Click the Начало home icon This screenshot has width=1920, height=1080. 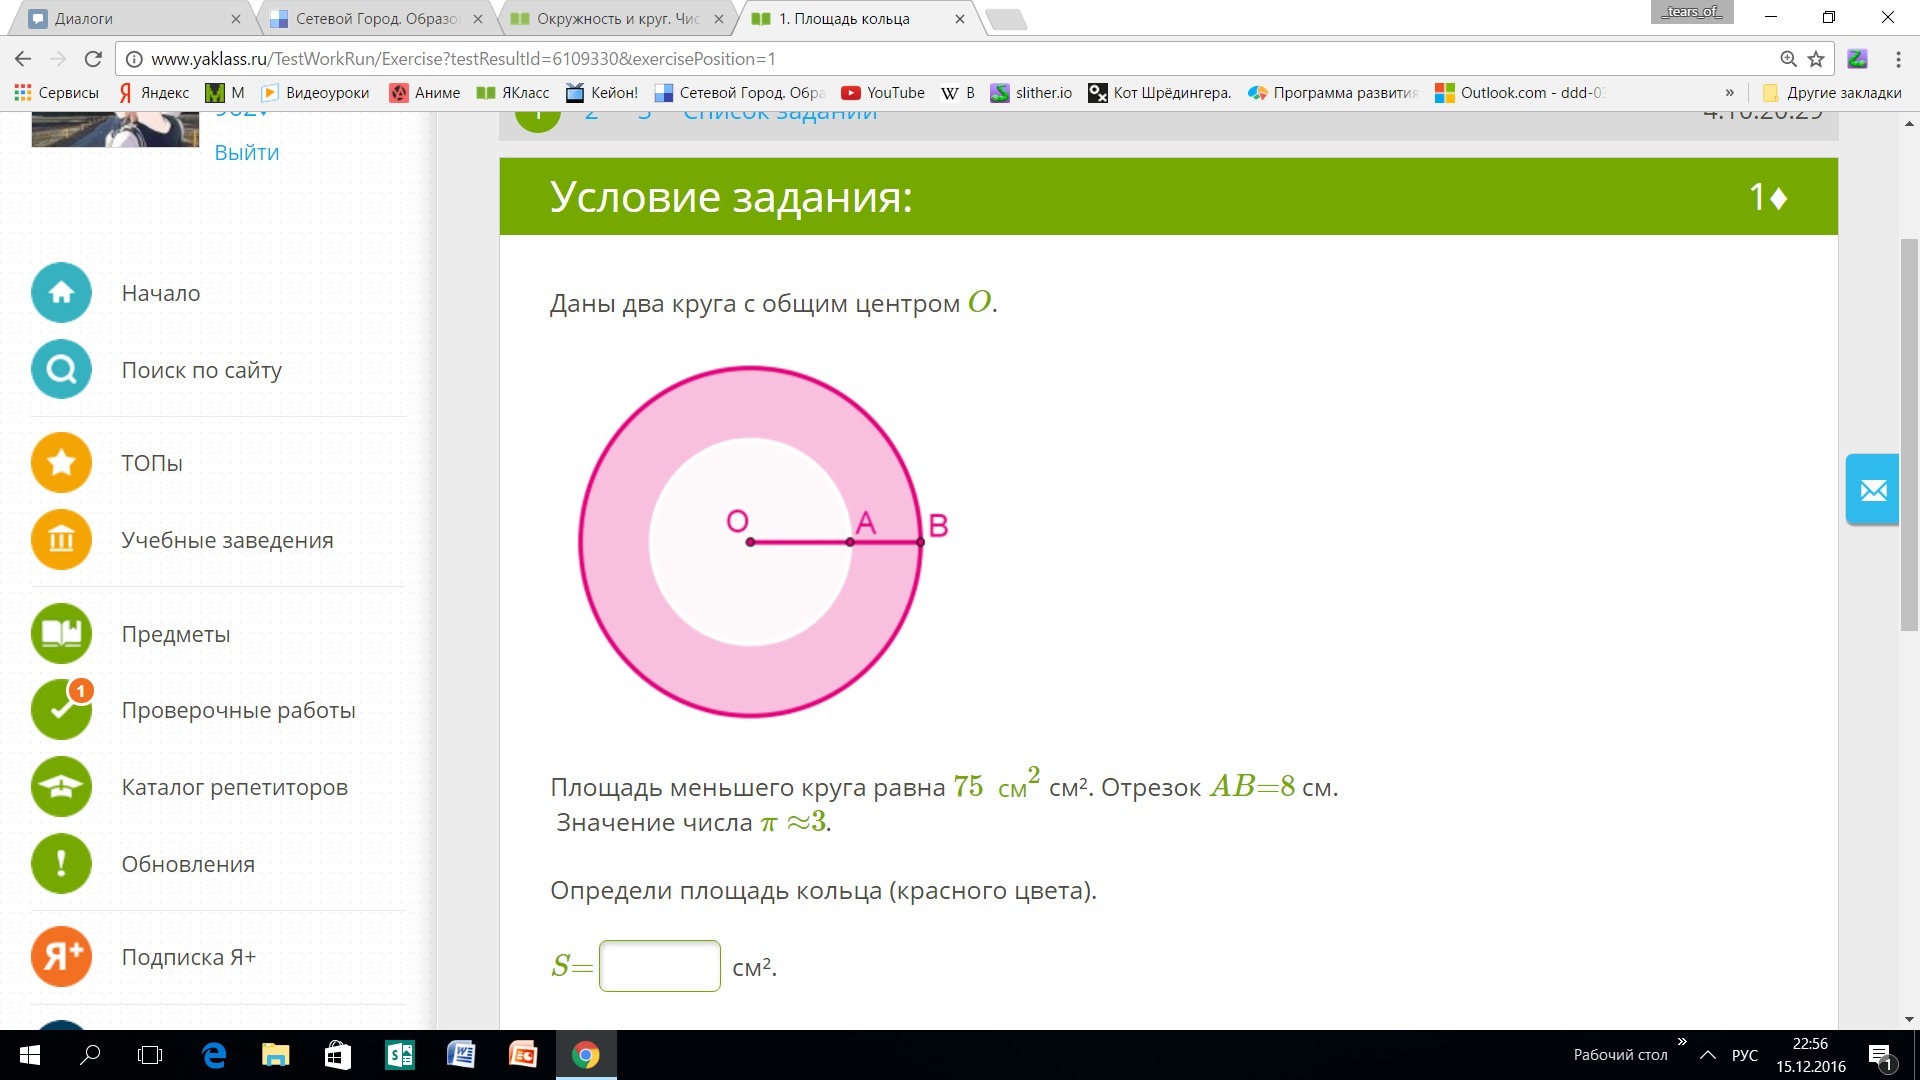pos(61,293)
